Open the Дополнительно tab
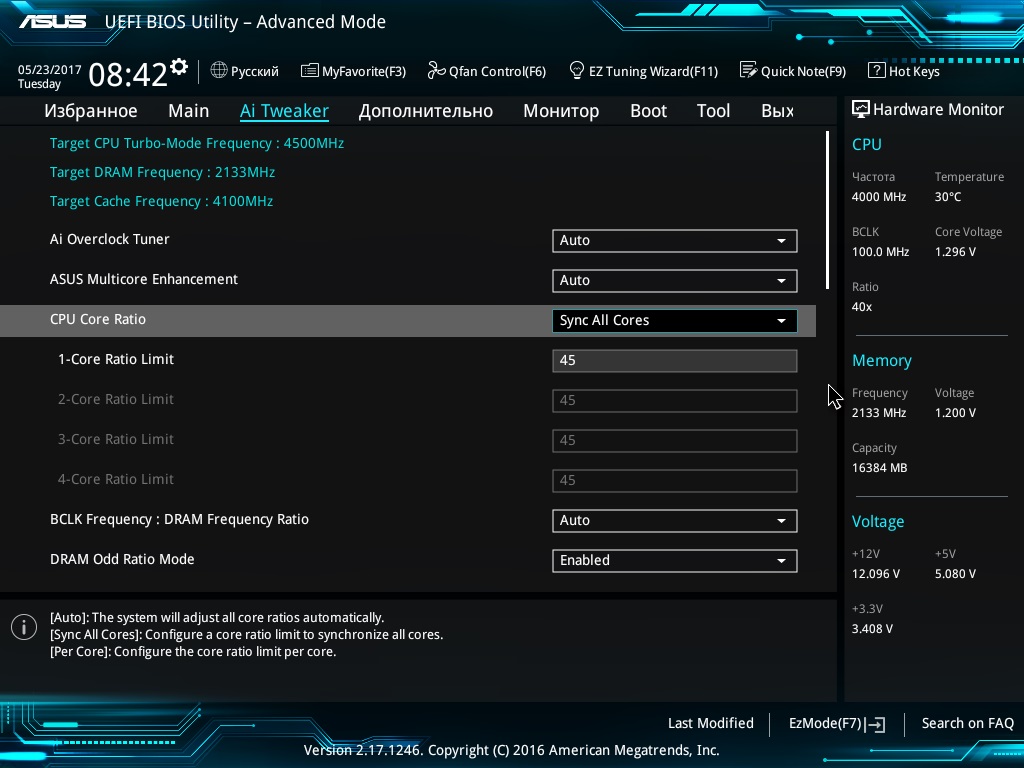 (426, 111)
